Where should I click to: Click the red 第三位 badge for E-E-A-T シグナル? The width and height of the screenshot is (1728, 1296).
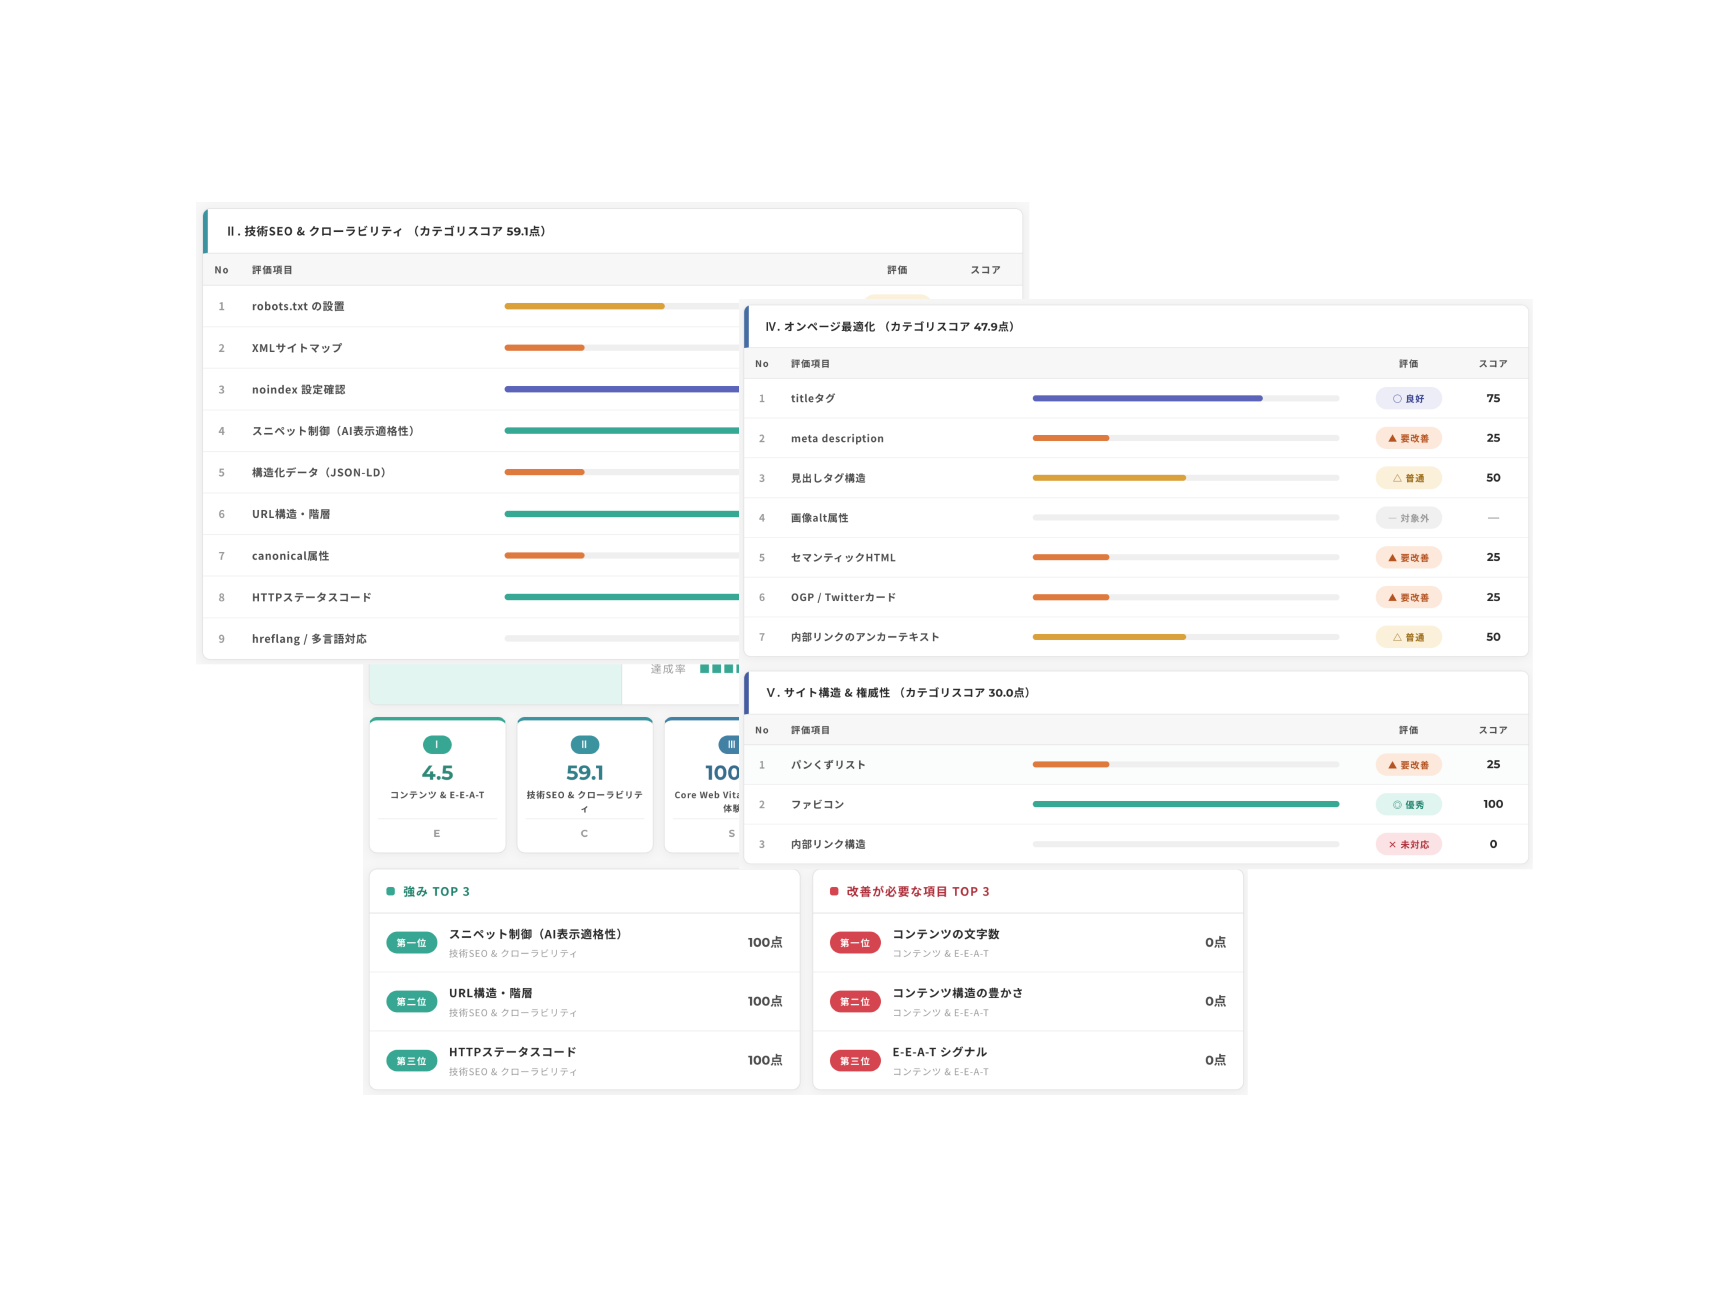[x=855, y=1061]
